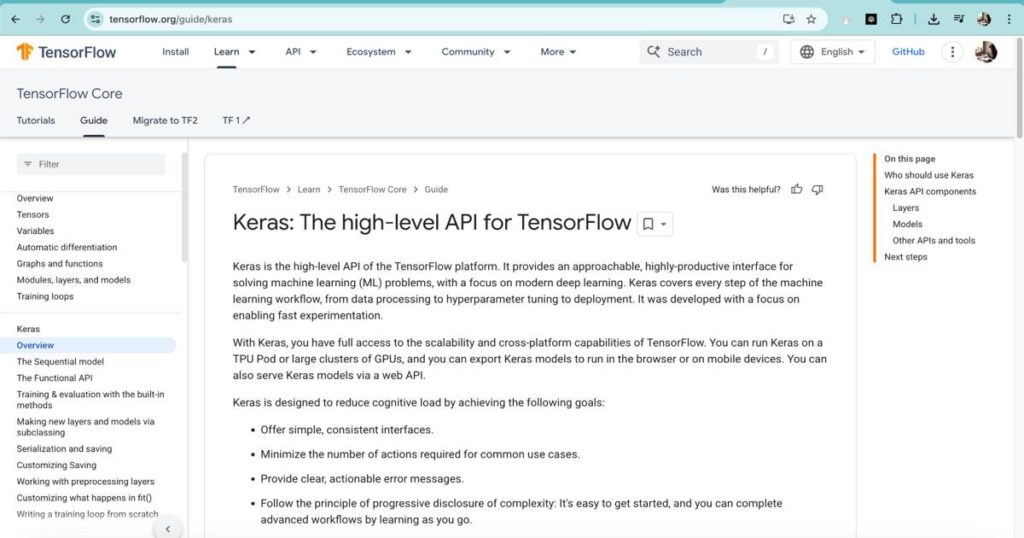The image size is (1024, 538).
Task: Click the bookmark icon beside page title
Action: [x=648, y=224]
